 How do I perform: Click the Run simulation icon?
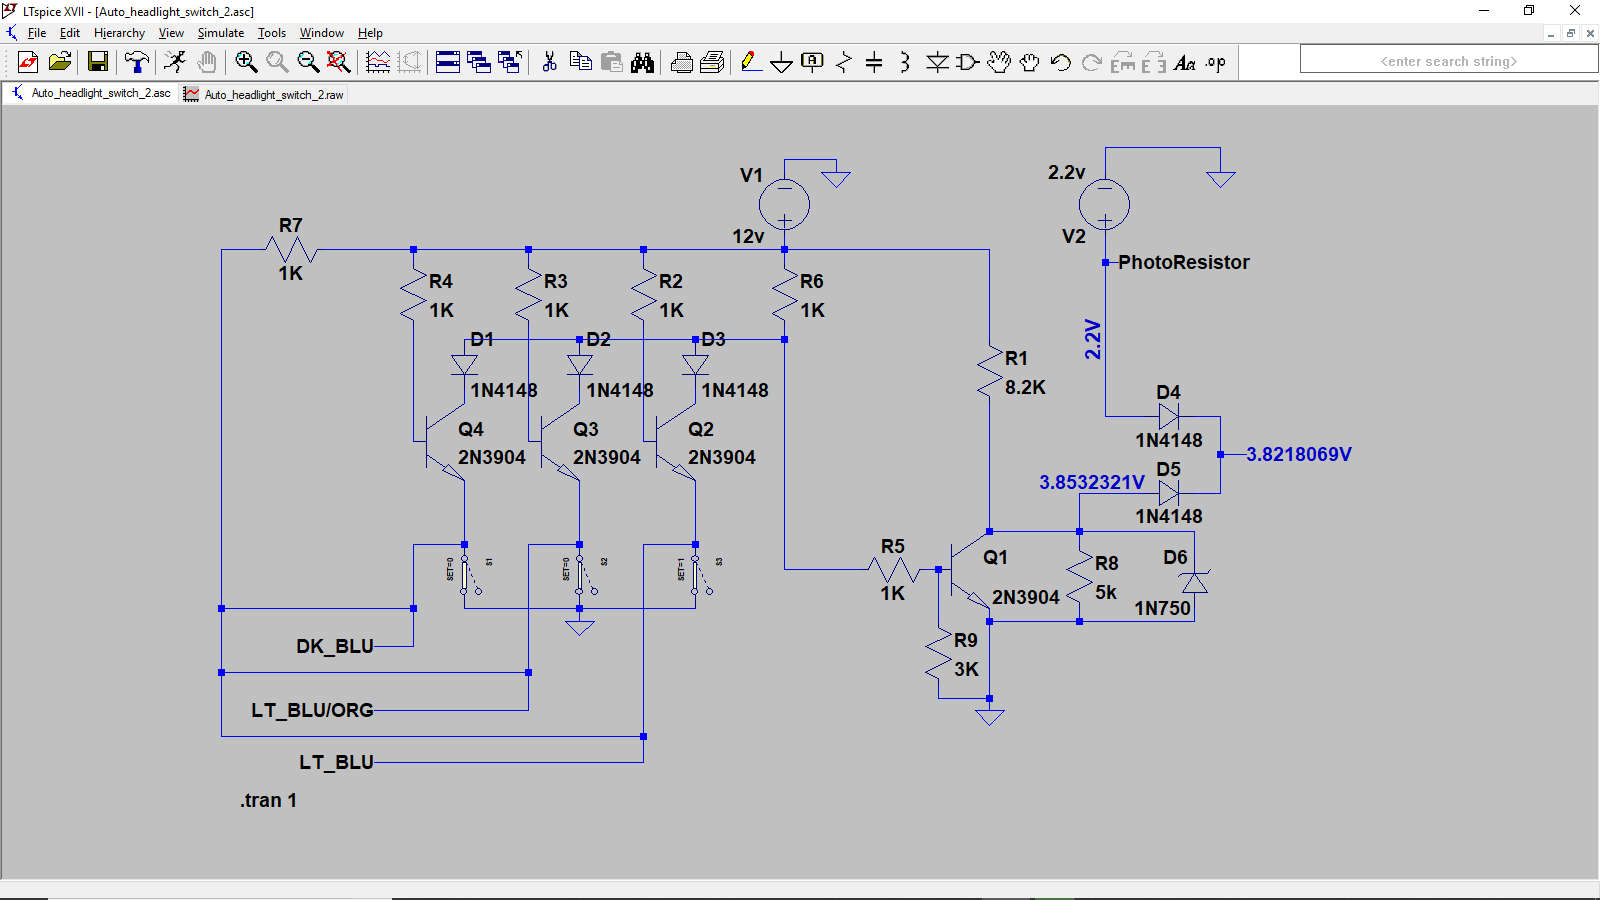click(x=175, y=62)
